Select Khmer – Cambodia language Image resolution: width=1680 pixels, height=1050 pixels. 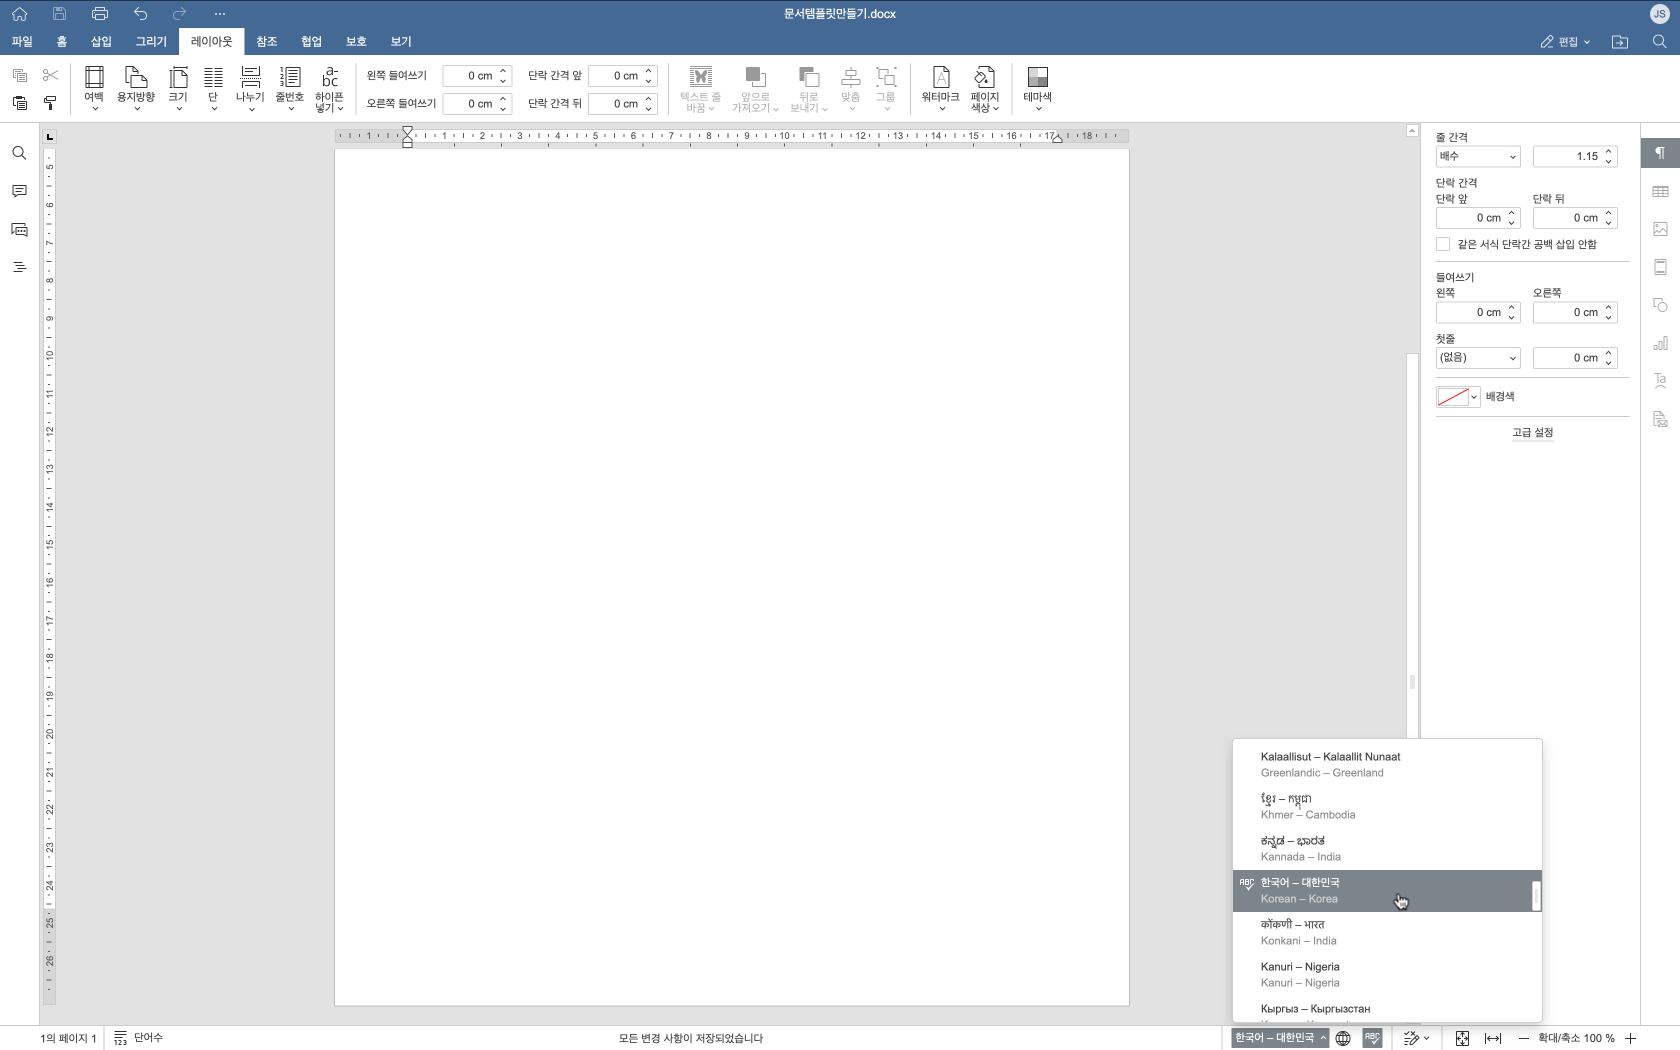[x=1387, y=806]
